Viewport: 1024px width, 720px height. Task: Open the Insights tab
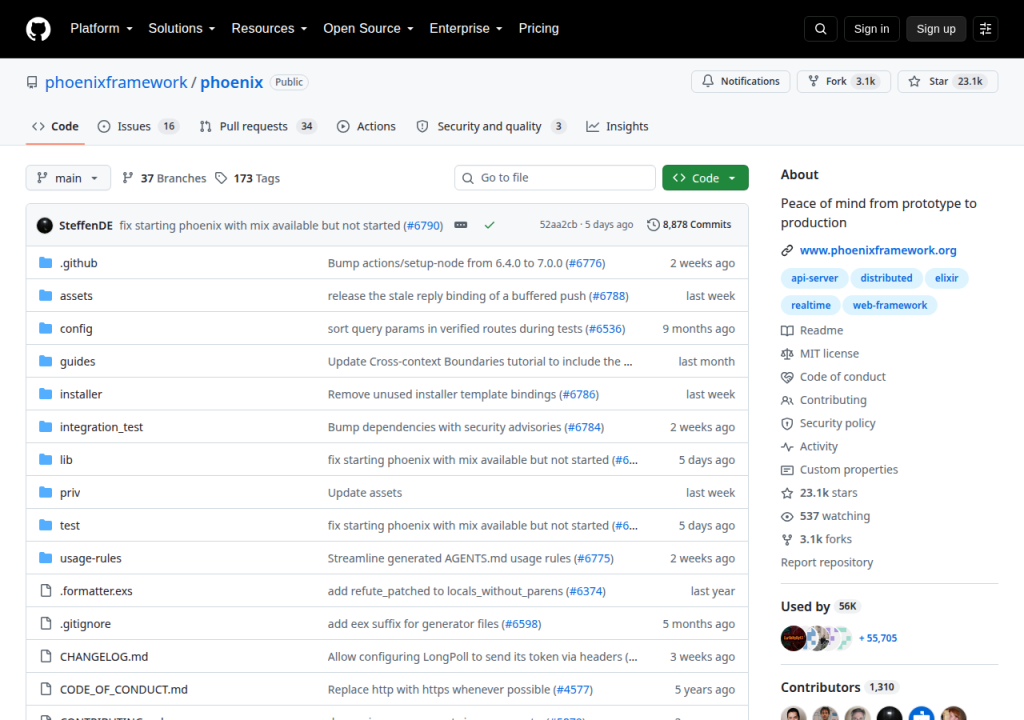[617, 126]
